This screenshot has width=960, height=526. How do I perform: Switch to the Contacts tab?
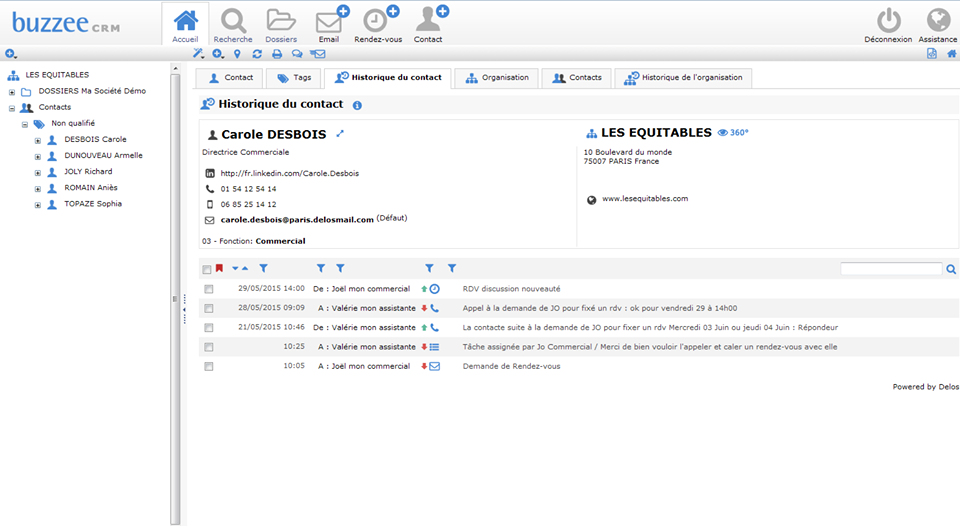pyautogui.click(x=577, y=78)
